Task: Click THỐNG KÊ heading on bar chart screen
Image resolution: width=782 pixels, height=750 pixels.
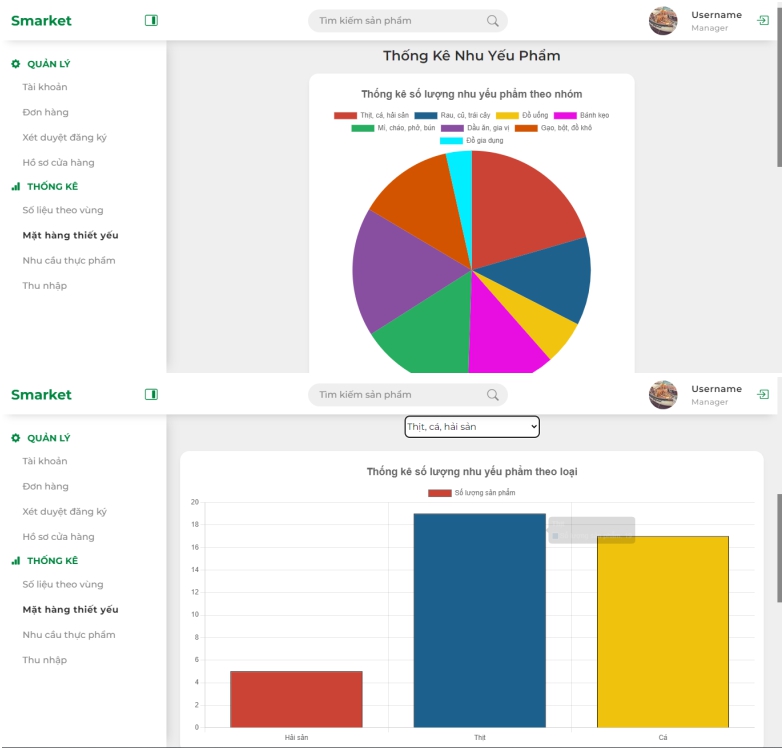Action: (x=52, y=561)
